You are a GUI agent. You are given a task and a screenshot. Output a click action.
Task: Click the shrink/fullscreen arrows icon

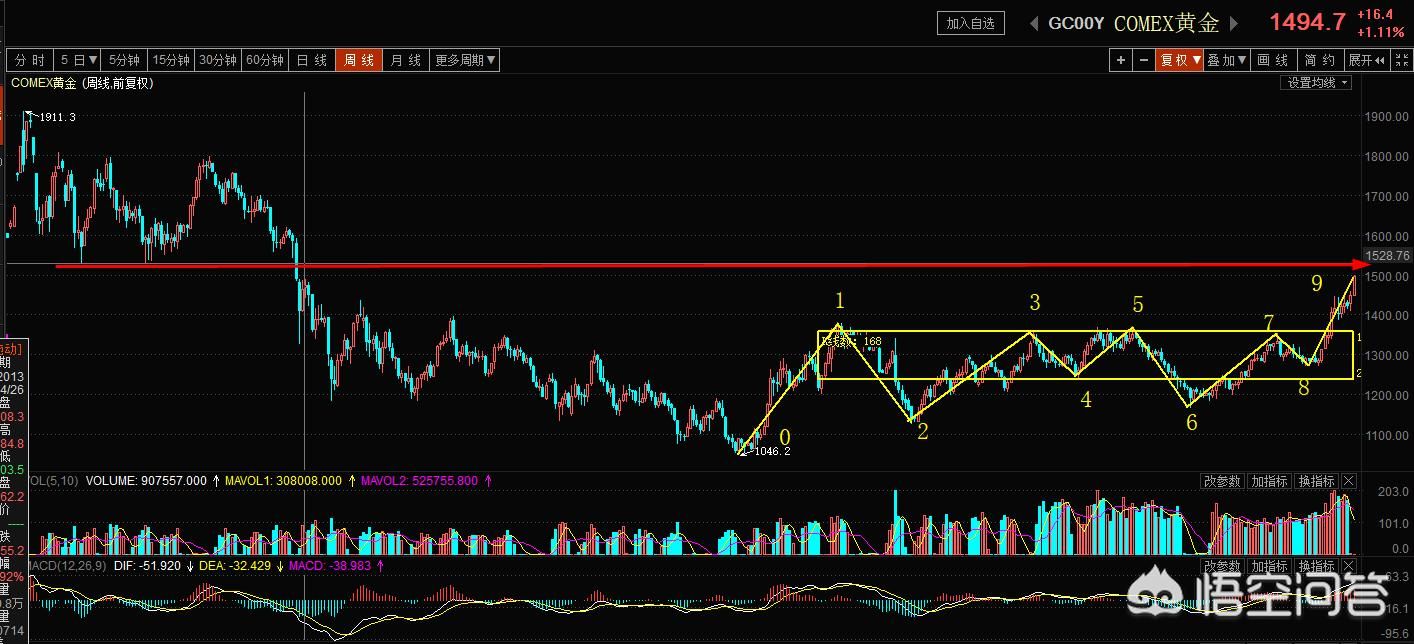coord(1400,60)
